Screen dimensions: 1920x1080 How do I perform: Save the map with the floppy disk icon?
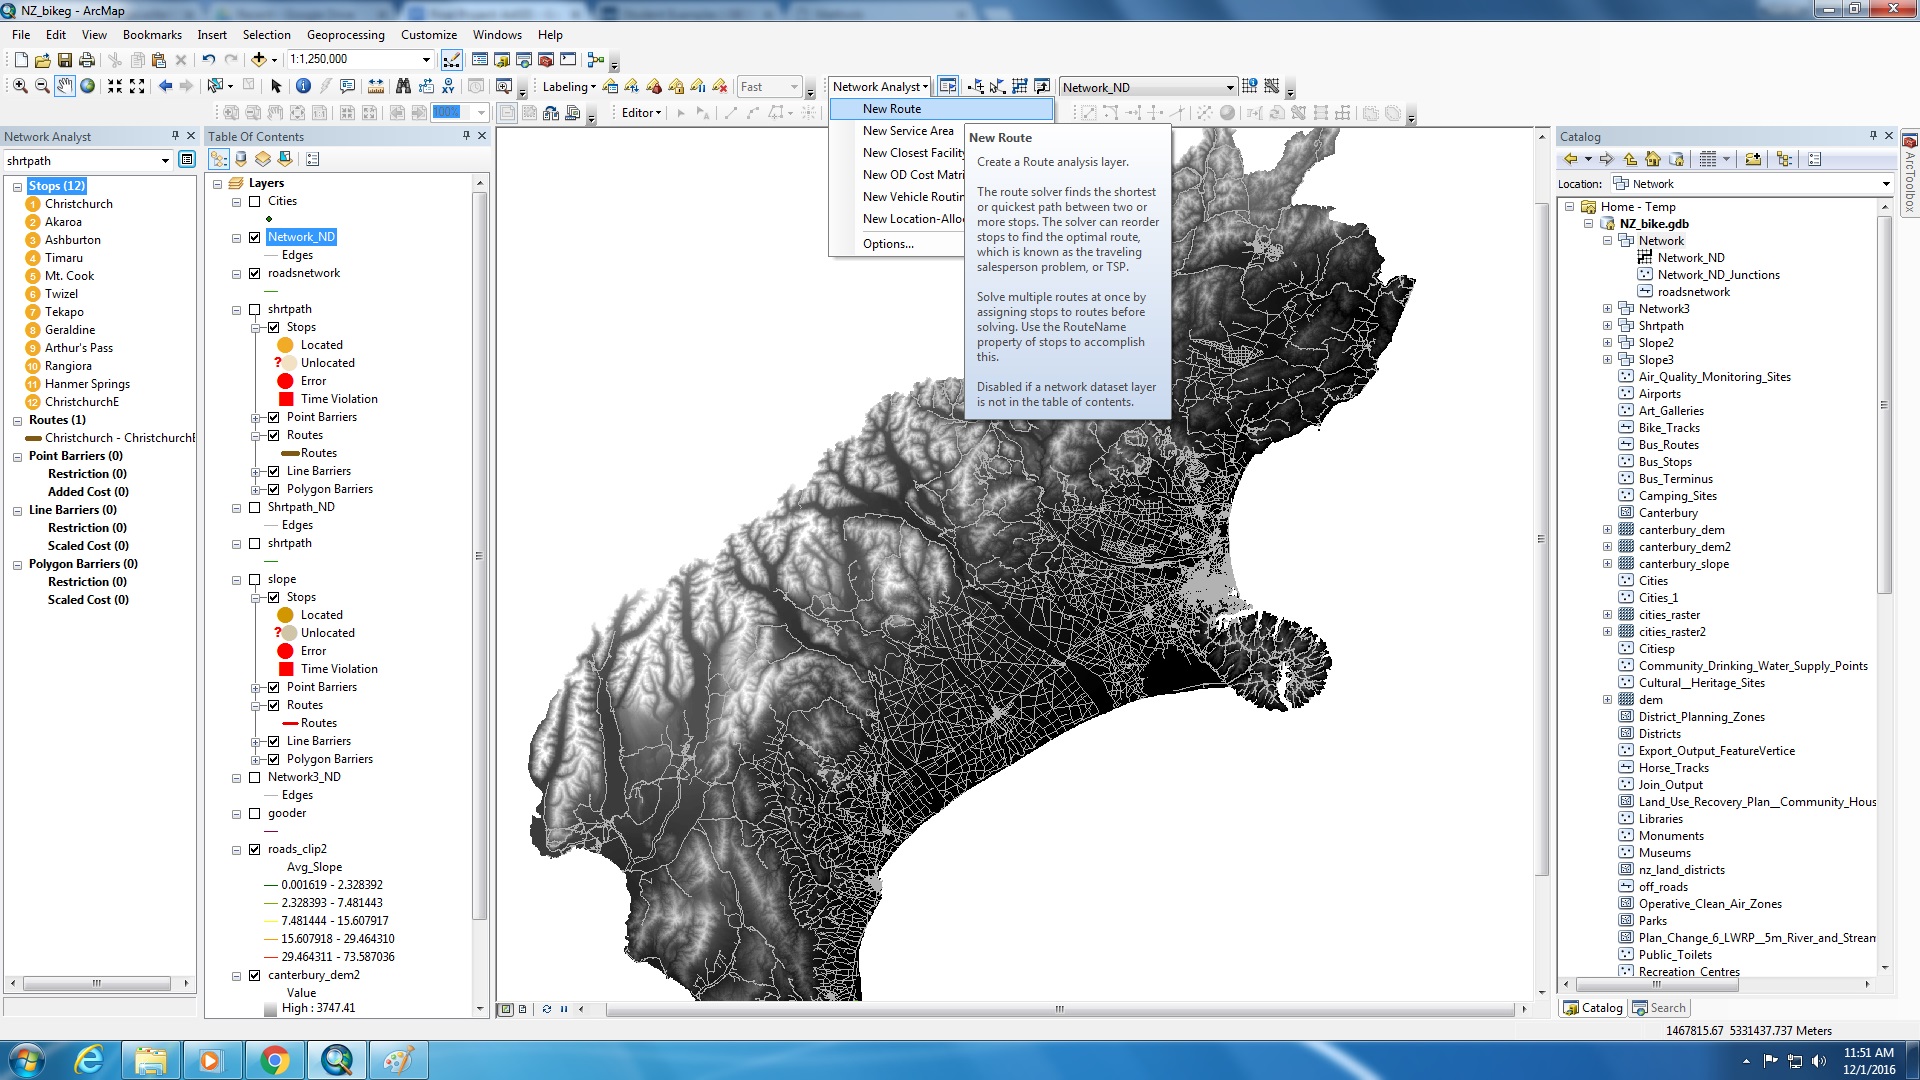[x=65, y=60]
